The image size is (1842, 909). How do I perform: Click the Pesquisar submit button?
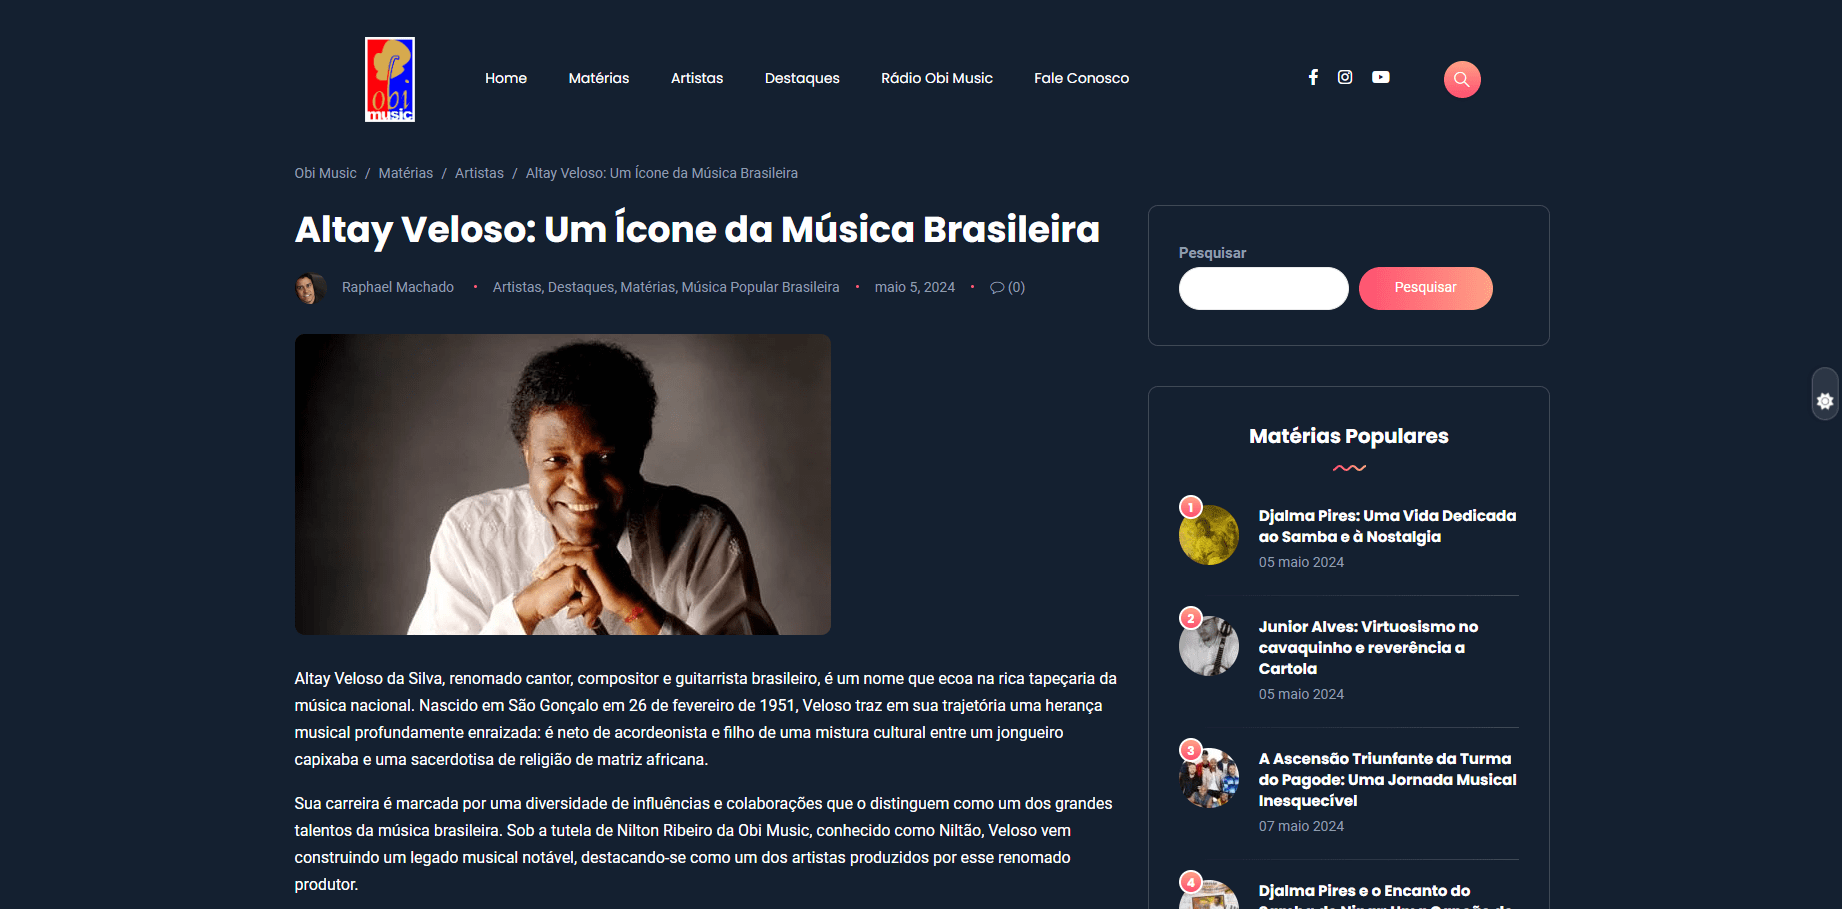click(1426, 288)
